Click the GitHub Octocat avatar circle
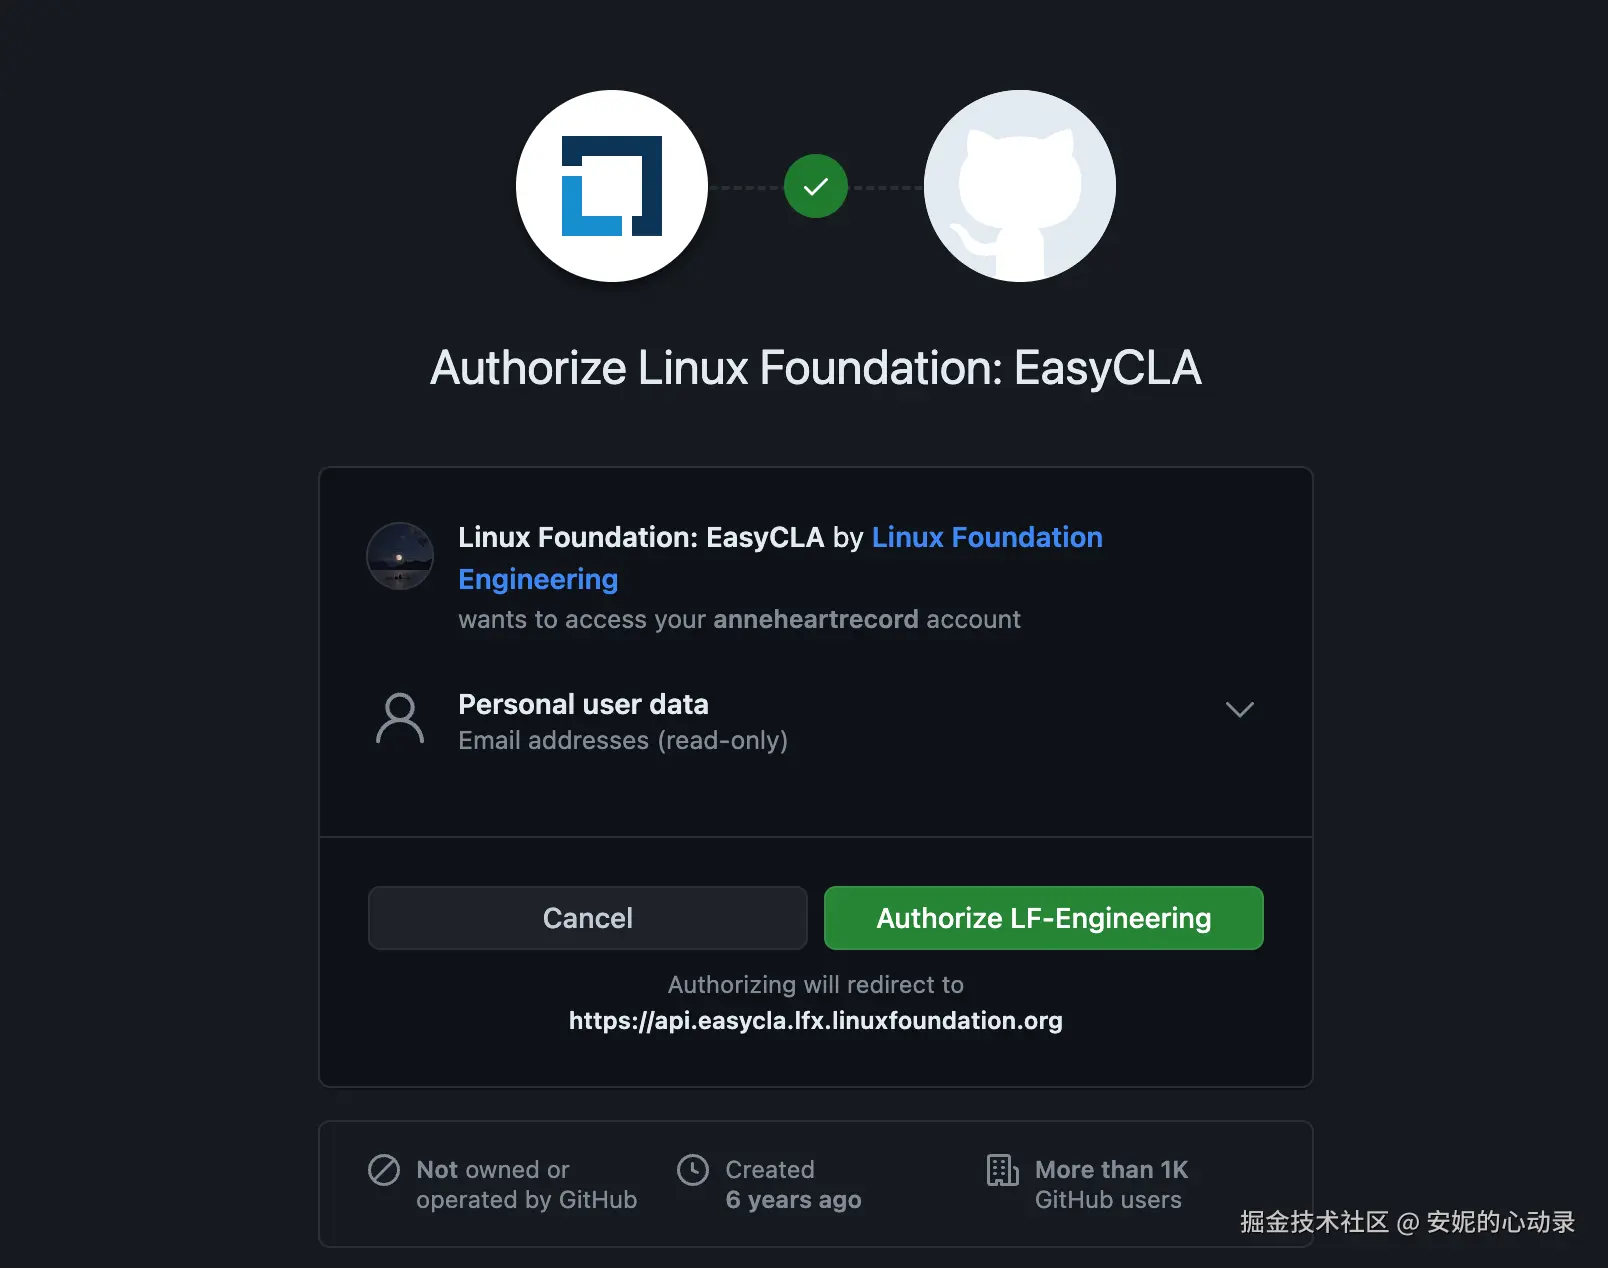 [1020, 186]
